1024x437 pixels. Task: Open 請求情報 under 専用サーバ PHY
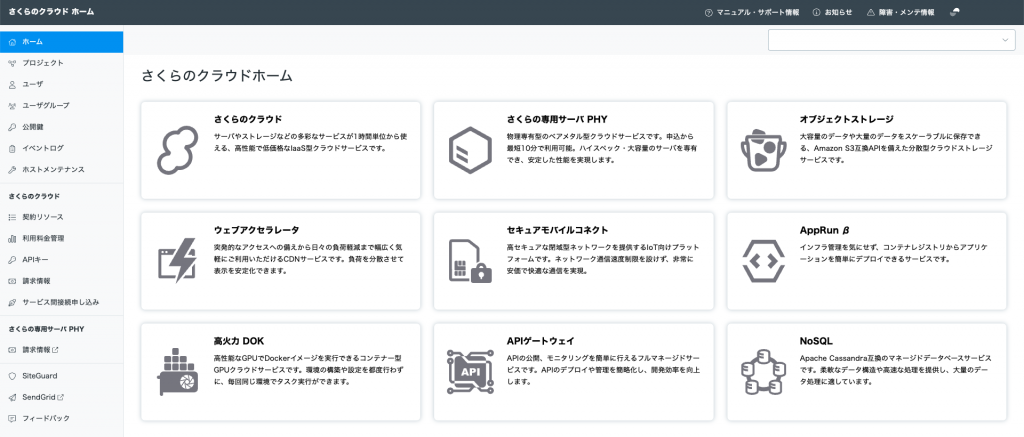61,350
